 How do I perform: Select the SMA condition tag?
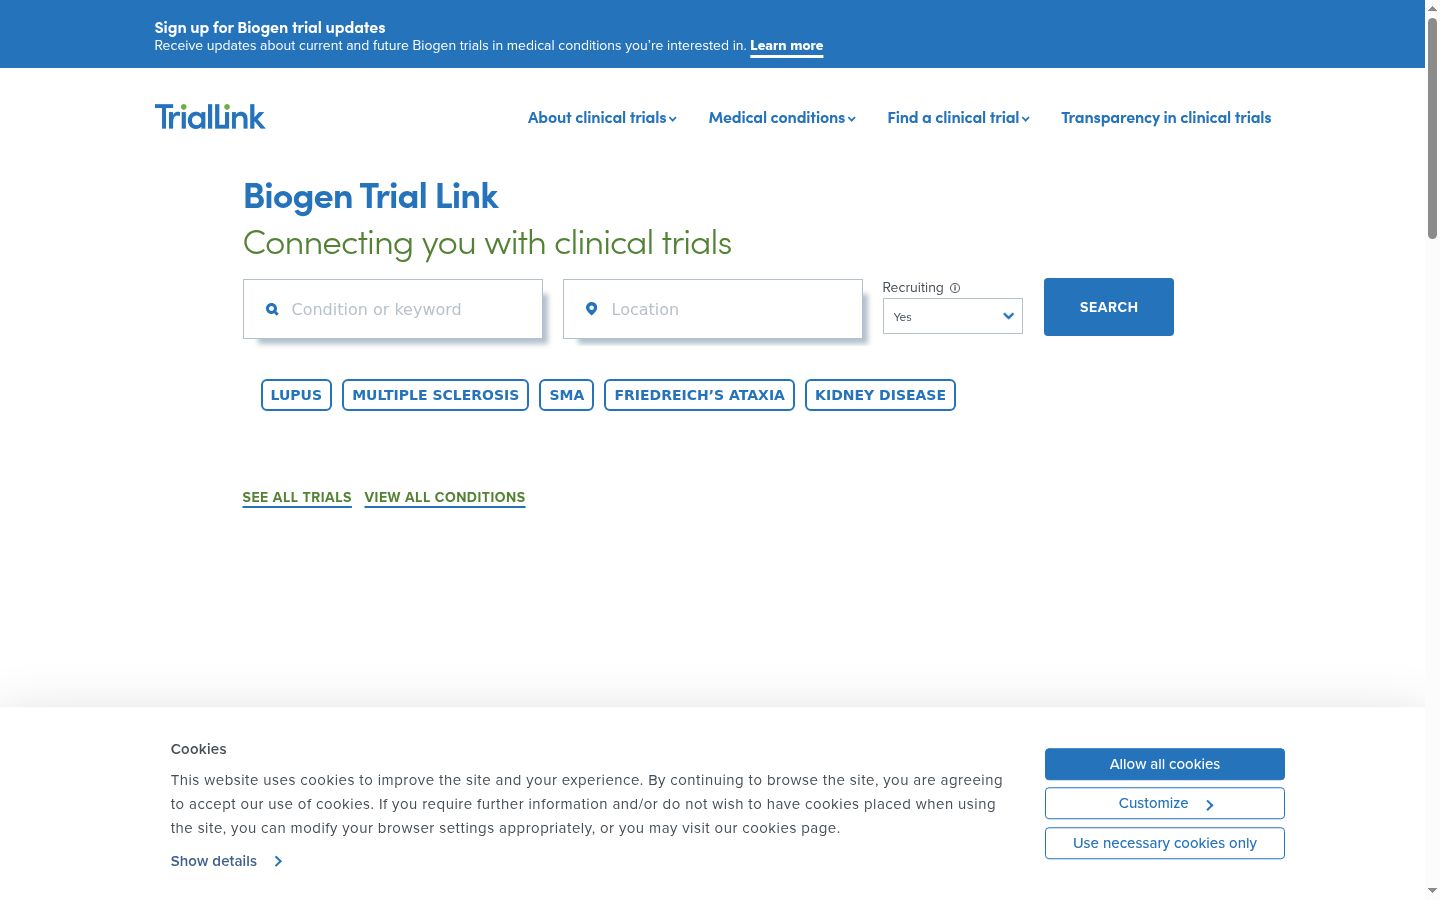(567, 395)
